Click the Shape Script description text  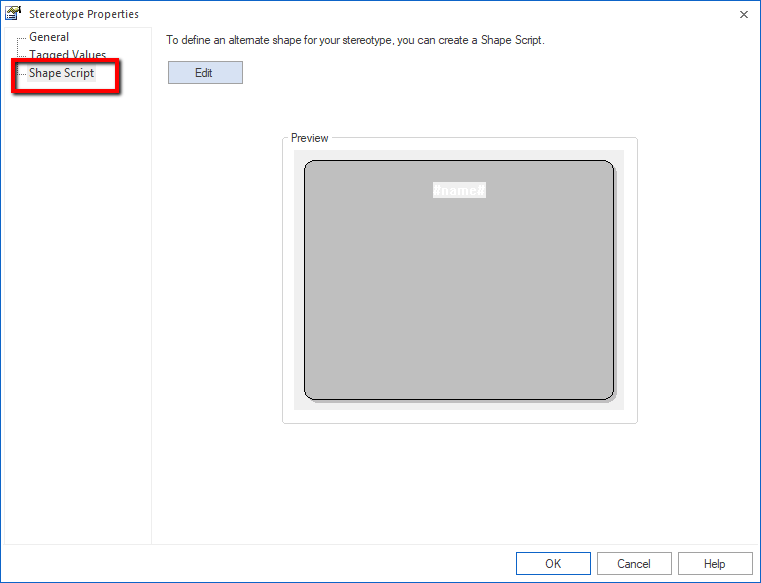355,41
